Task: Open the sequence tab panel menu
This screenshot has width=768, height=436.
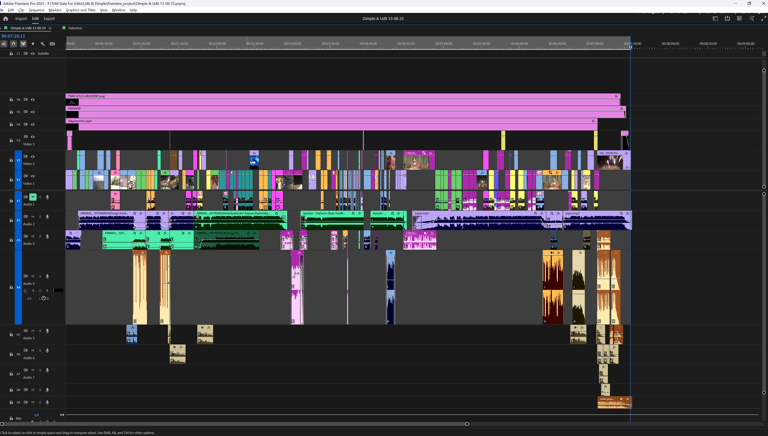Action: (x=50, y=28)
